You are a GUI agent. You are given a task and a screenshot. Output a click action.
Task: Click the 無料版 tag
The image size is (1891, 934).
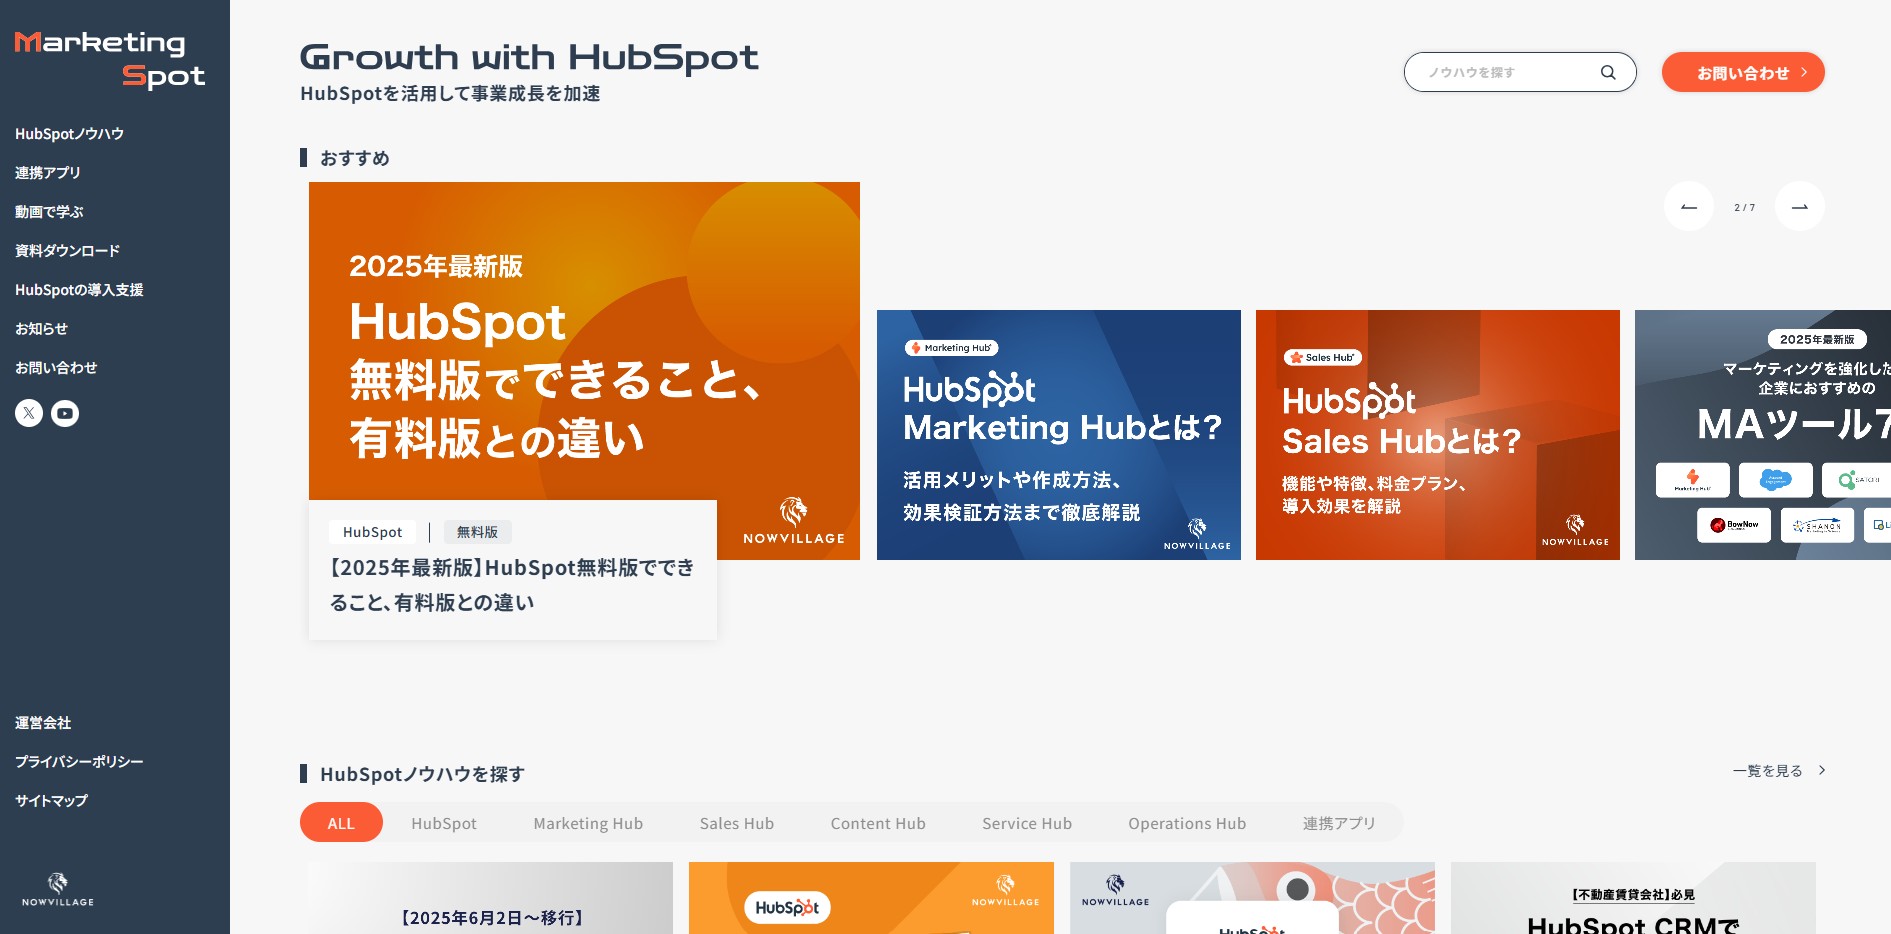point(477,532)
